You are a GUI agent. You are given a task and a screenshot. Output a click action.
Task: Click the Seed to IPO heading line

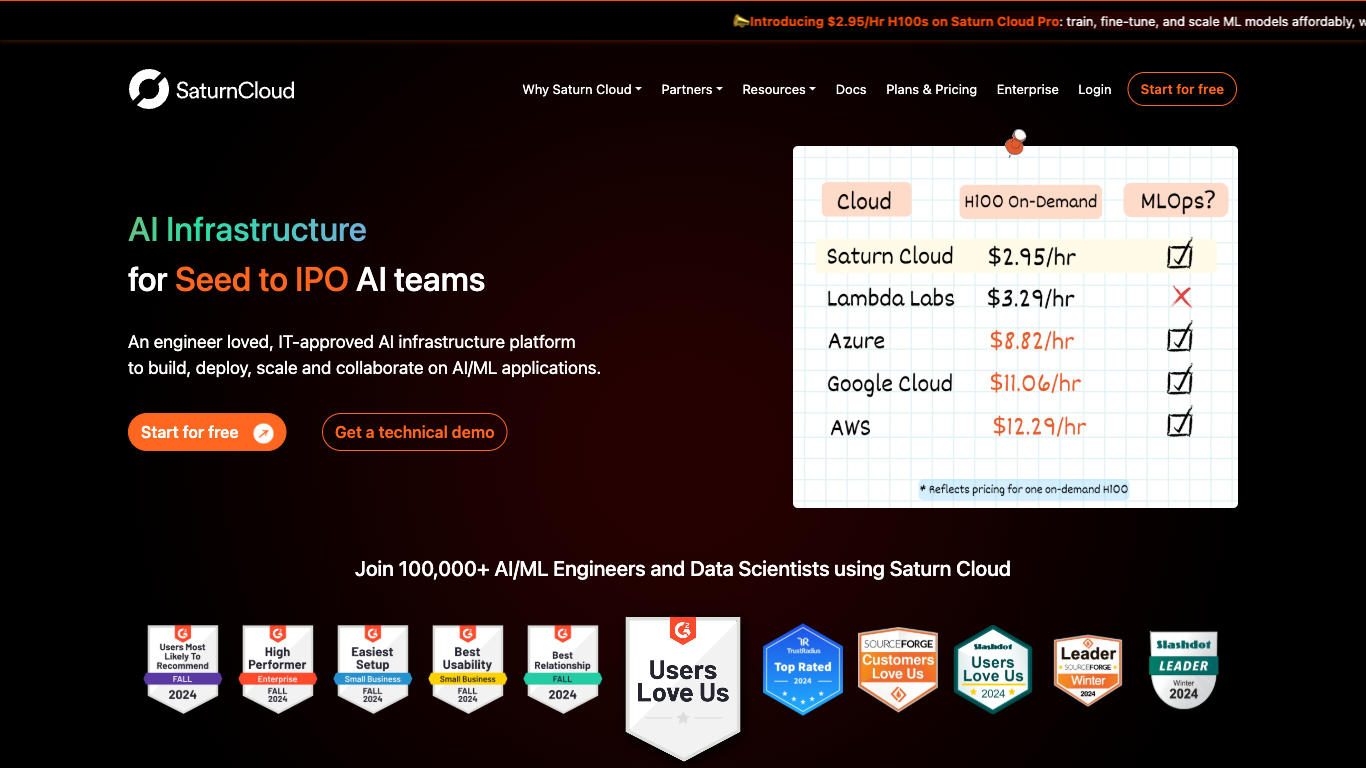coord(307,280)
